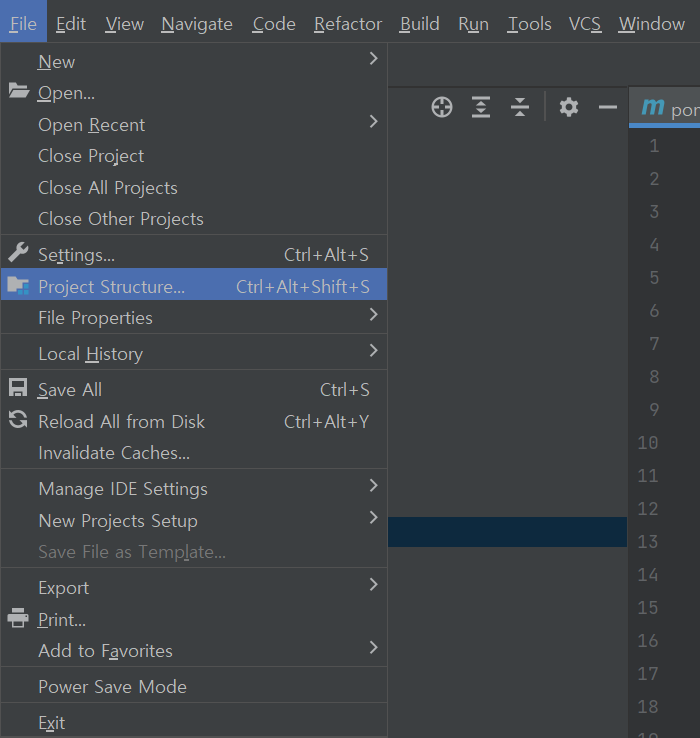The height and width of the screenshot is (738, 700).
Task: Click the Print printer icon
Action: coord(18,618)
